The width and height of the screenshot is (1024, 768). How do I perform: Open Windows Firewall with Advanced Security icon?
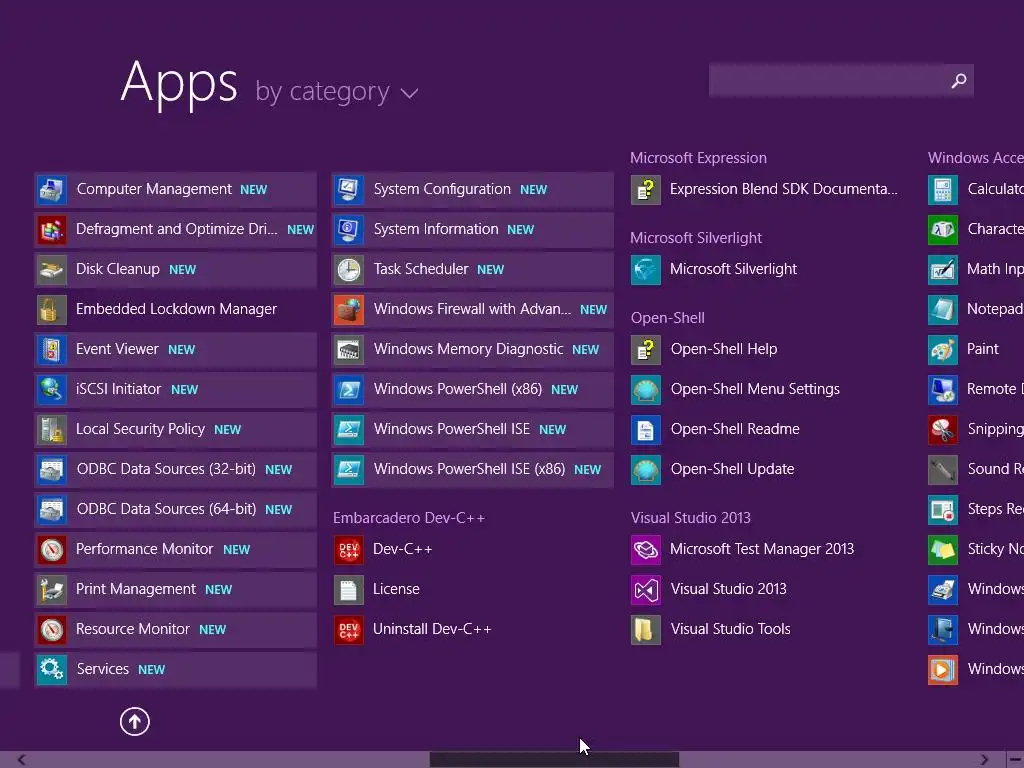point(349,310)
